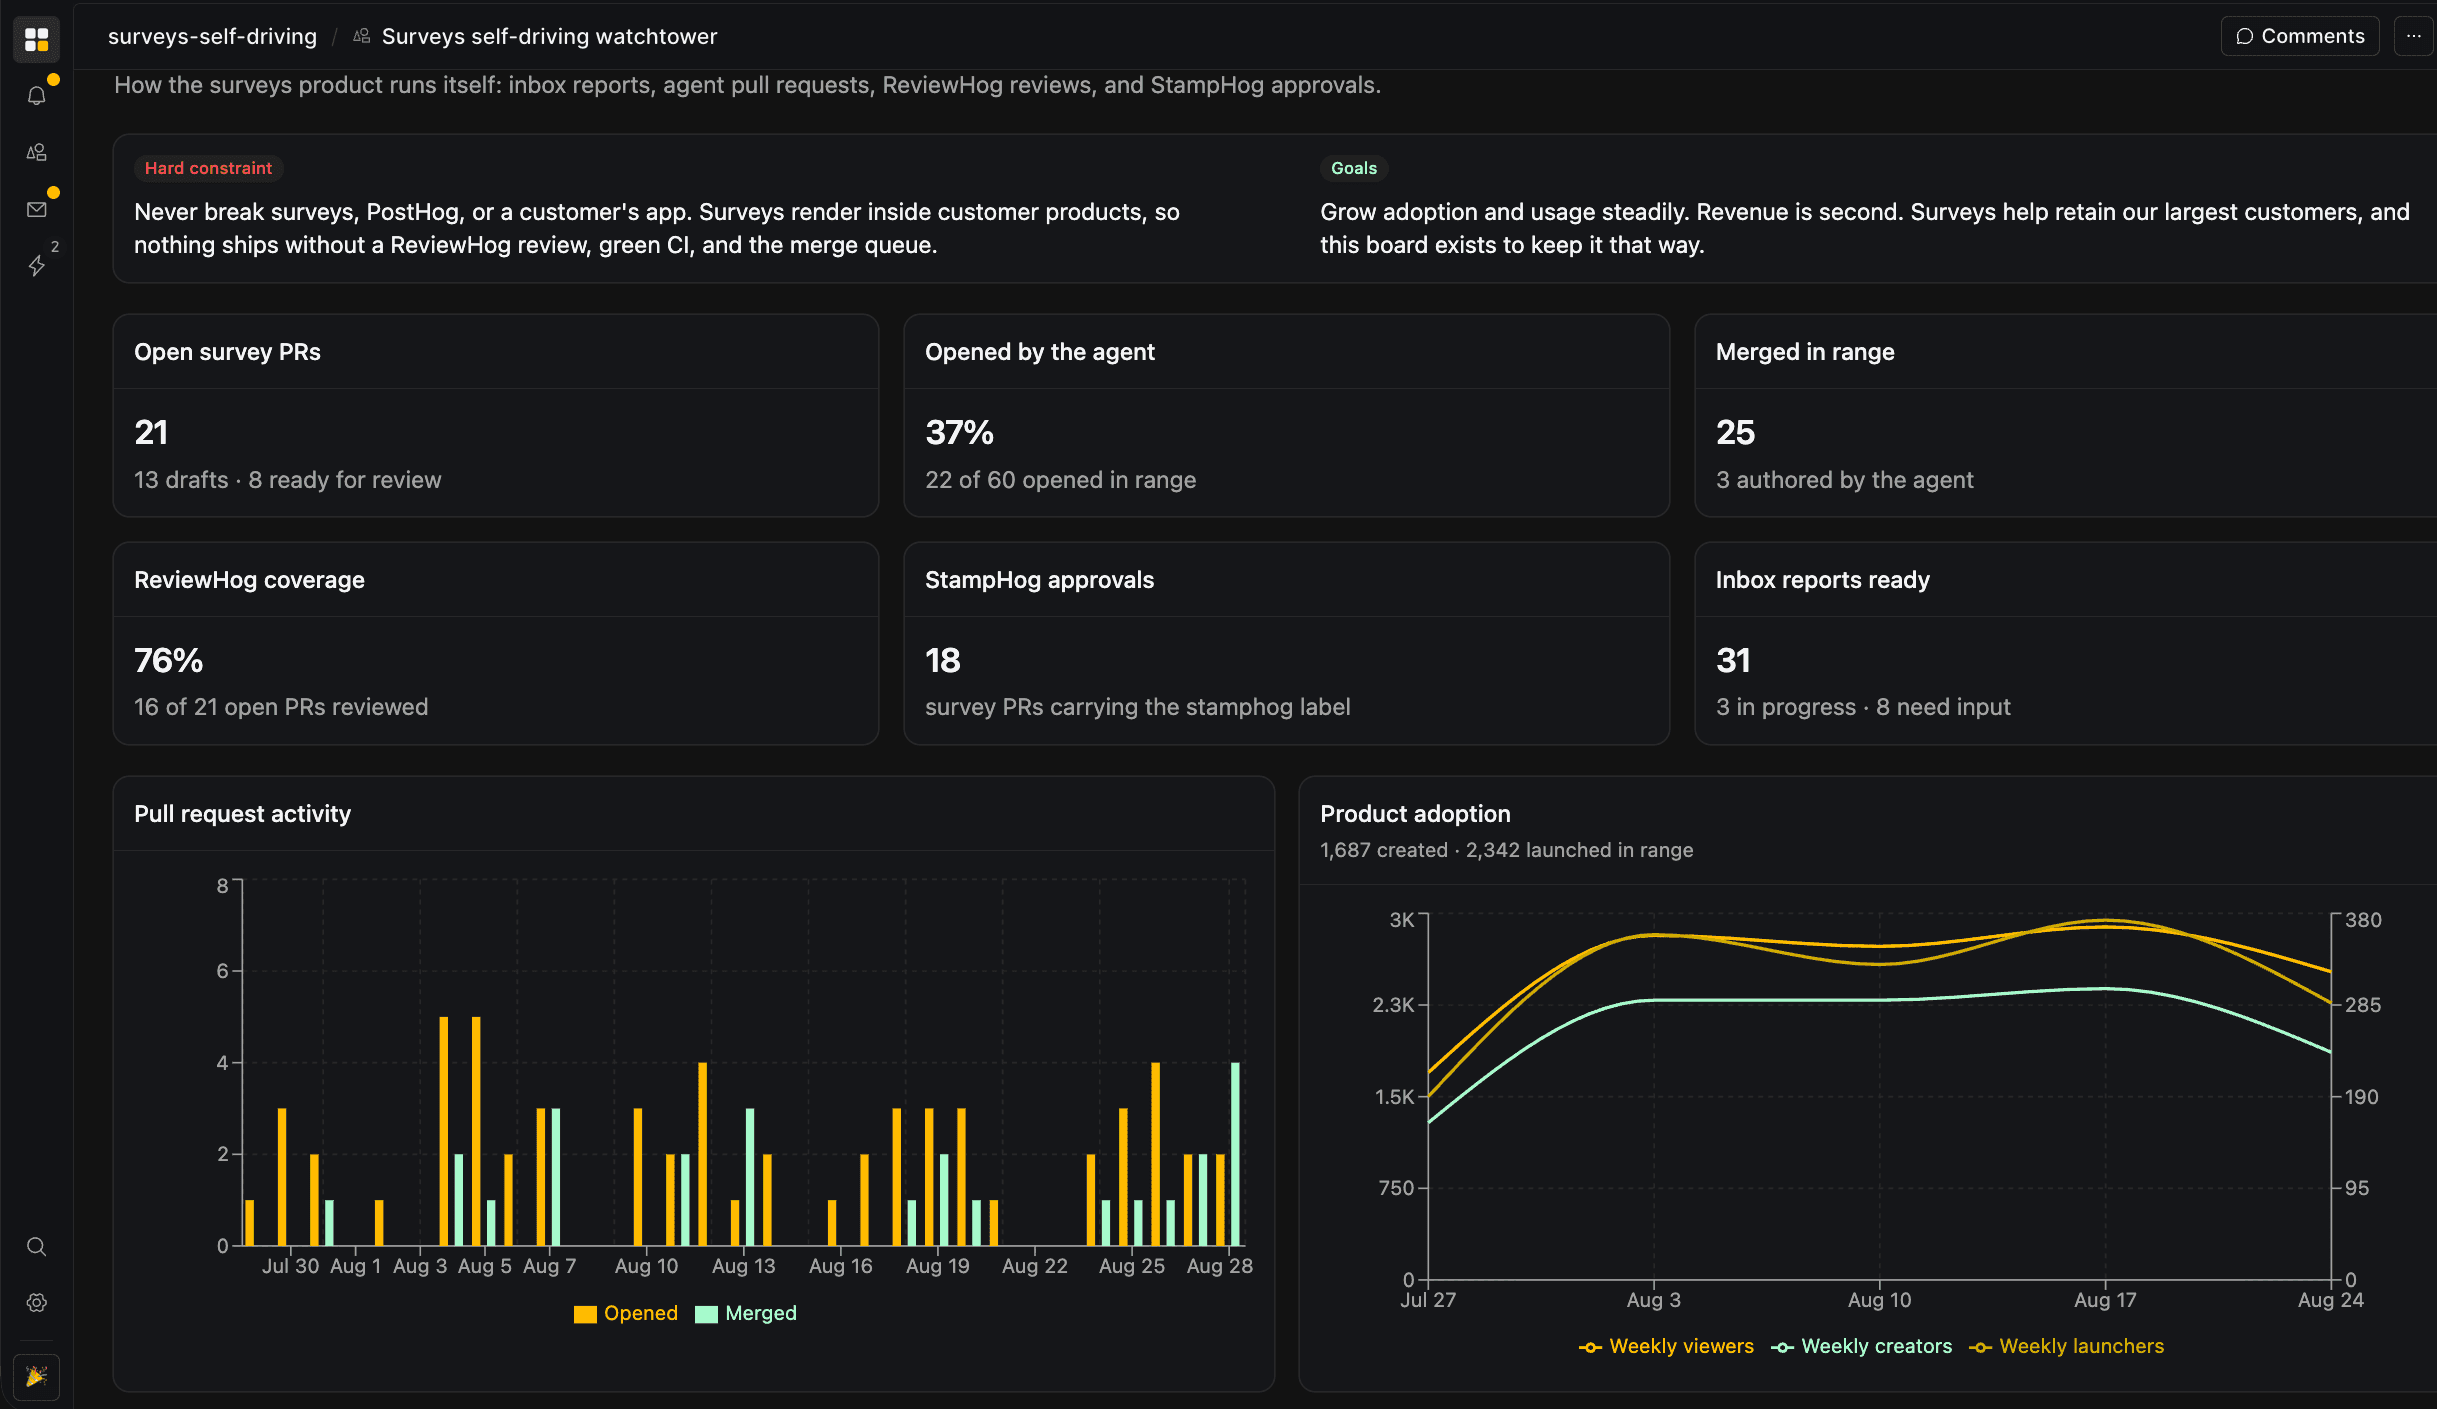The height and width of the screenshot is (1409, 2437).
Task: Click the people icon beside the dashboard title
Action: (x=362, y=36)
